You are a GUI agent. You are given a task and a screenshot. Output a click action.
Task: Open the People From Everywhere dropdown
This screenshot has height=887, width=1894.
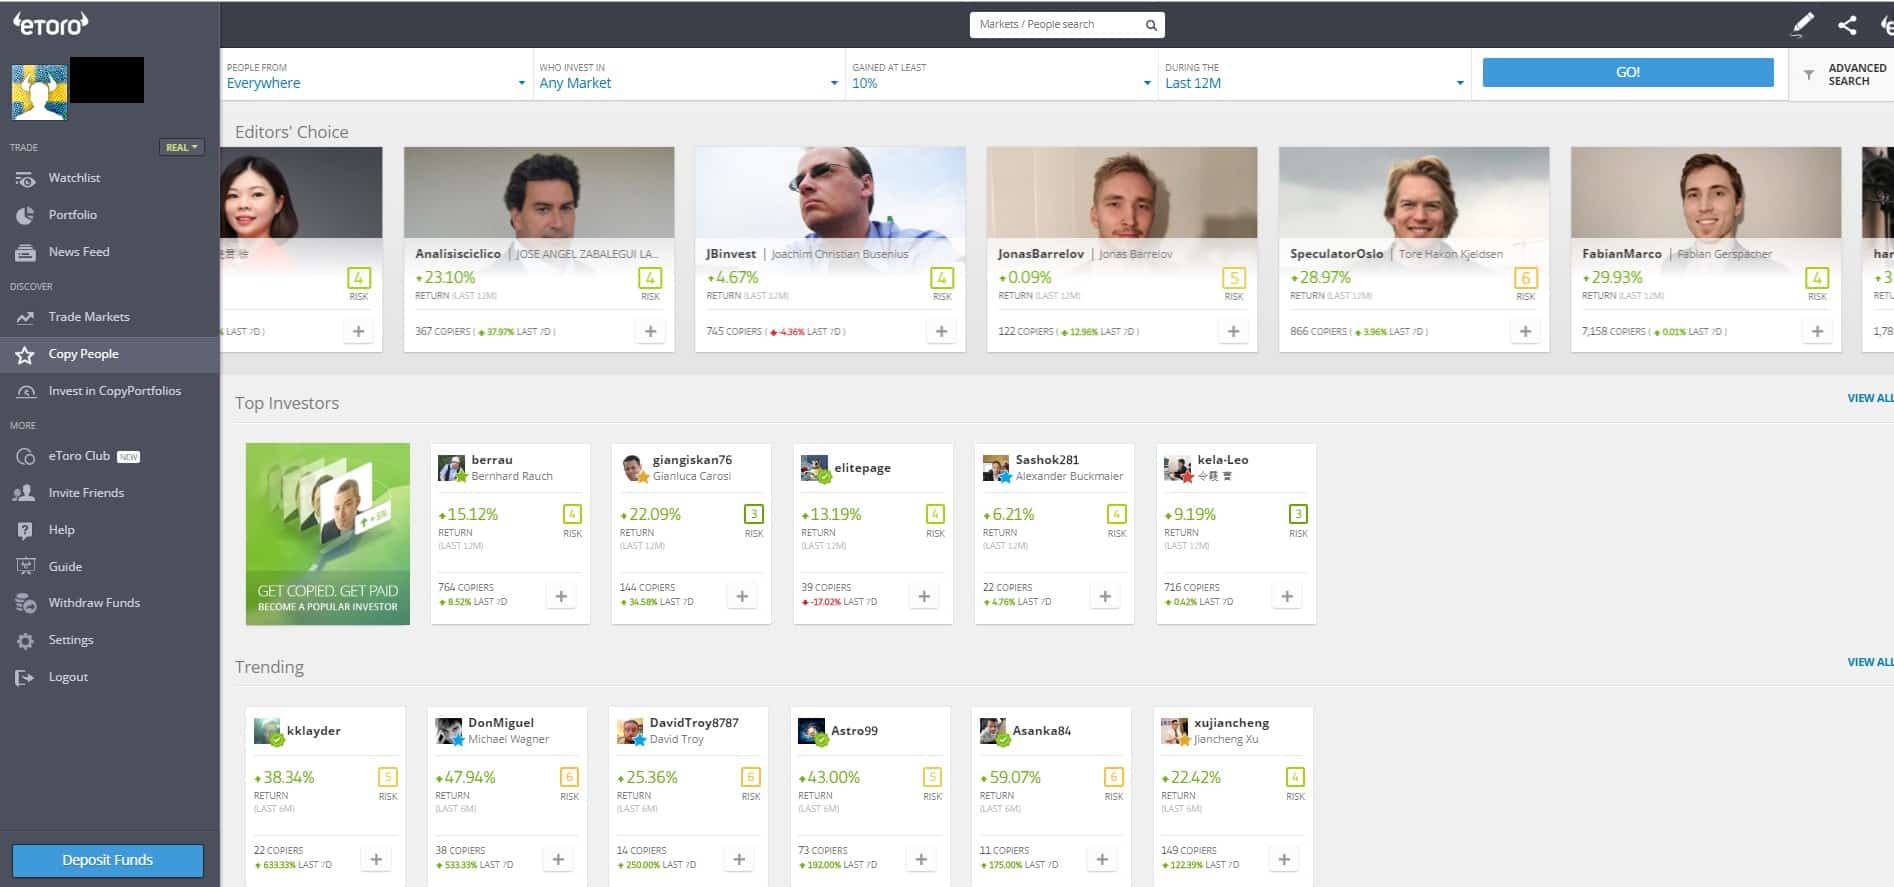pos(376,75)
